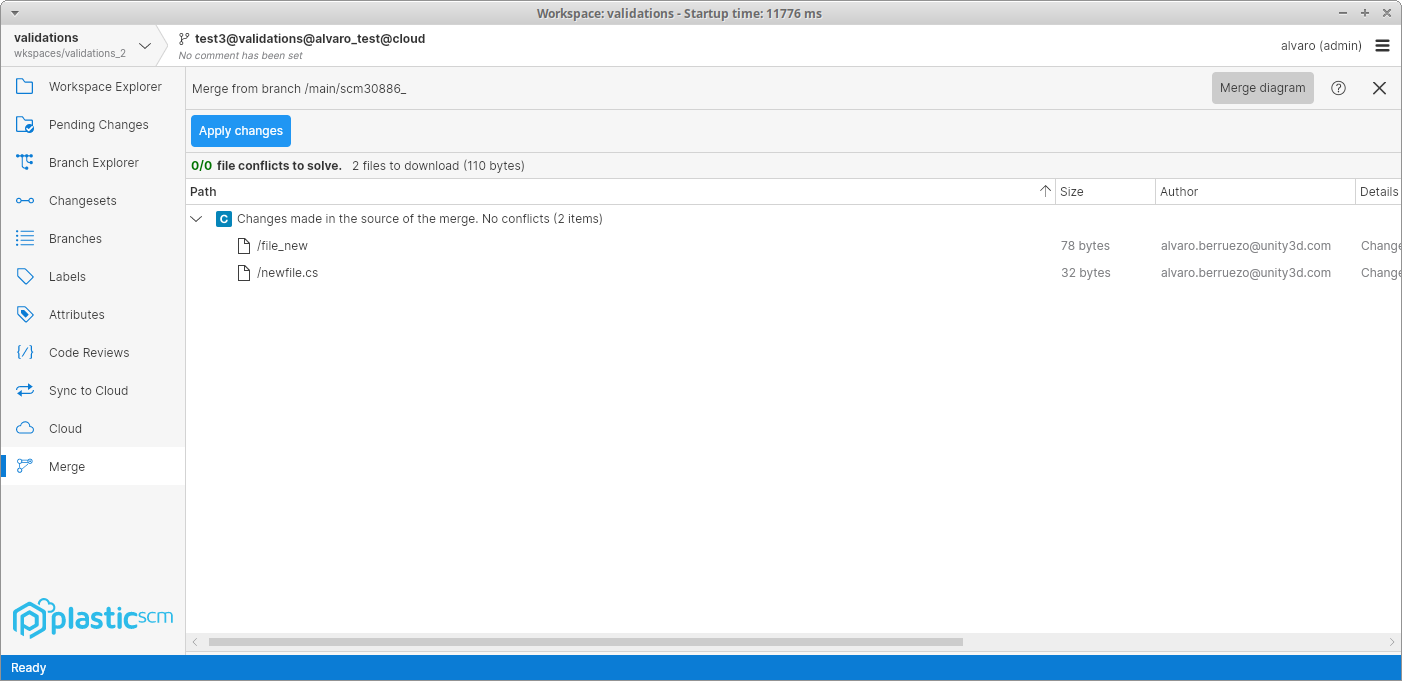Select the Labels sidebar icon
Screen dimensions: 1402x681
tap(24, 276)
